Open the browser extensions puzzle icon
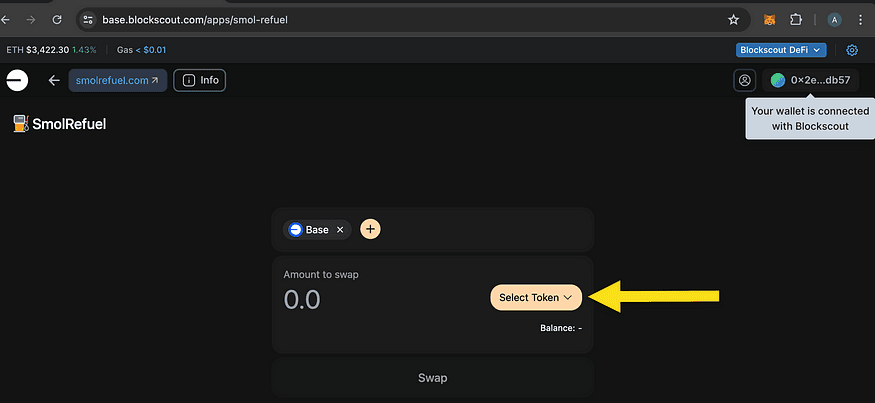The width and height of the screenshot is (875, 403). [x=796, y=20]
